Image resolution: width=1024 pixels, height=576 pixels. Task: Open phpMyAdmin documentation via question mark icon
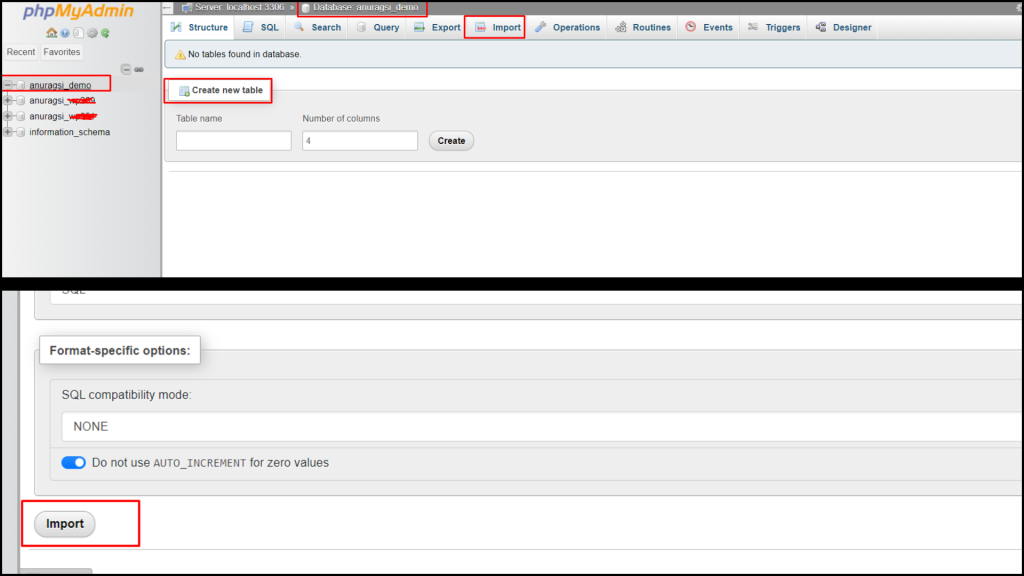(x=65, y=32)
